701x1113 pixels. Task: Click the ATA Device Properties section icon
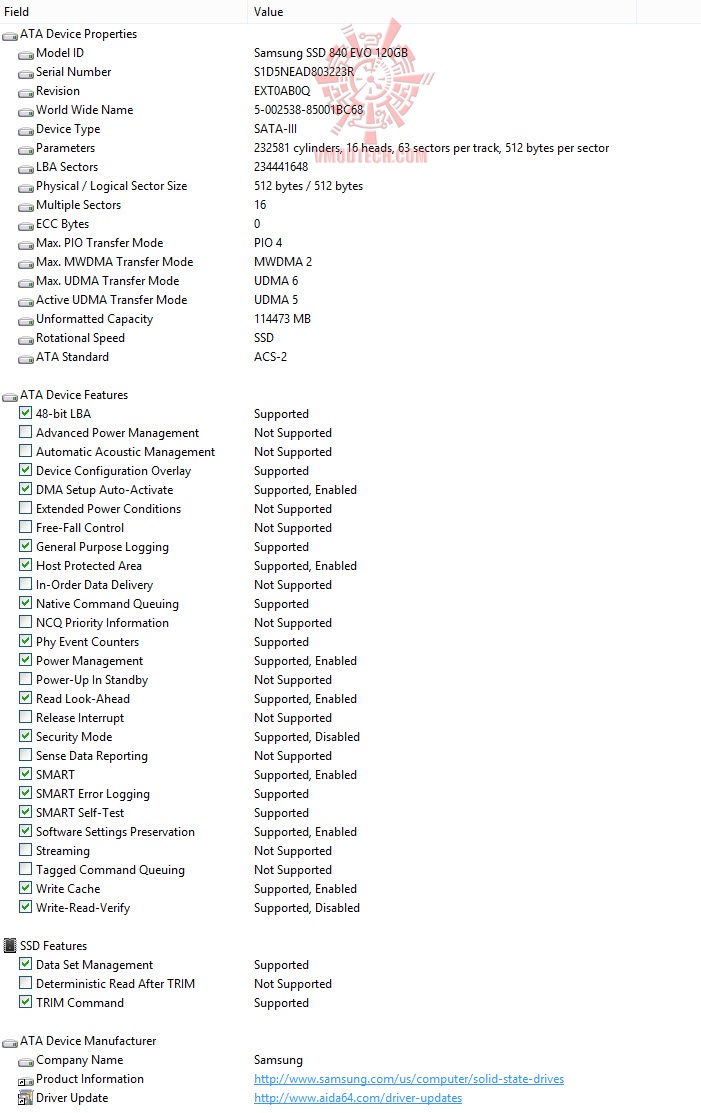tap(10, 35)
